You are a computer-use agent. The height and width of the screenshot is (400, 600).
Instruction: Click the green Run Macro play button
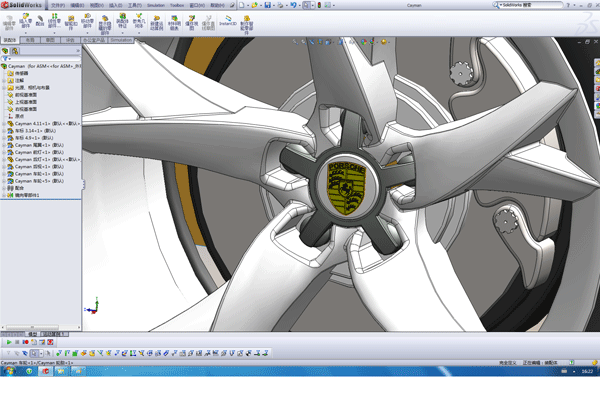coord(9,342)
